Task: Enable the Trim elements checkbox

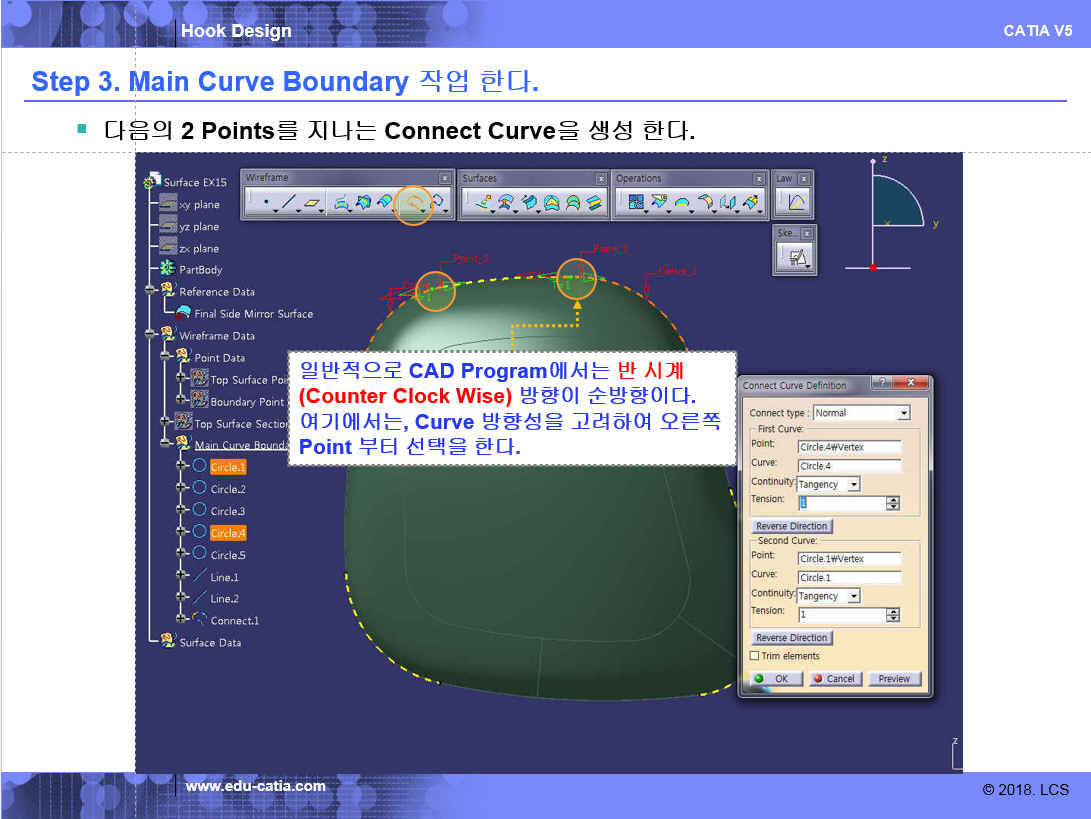Action: (755, 656)
